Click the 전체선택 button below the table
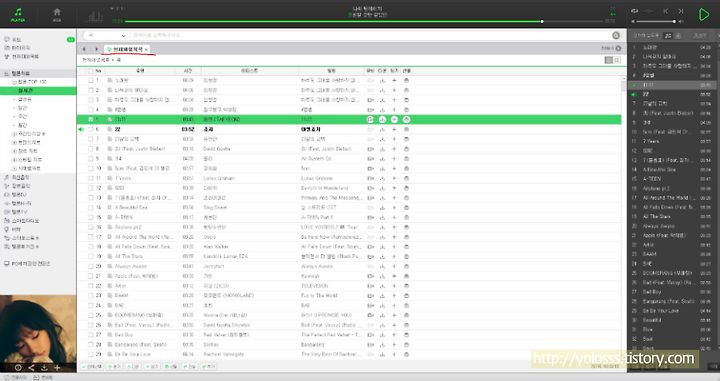 [92, 366]
